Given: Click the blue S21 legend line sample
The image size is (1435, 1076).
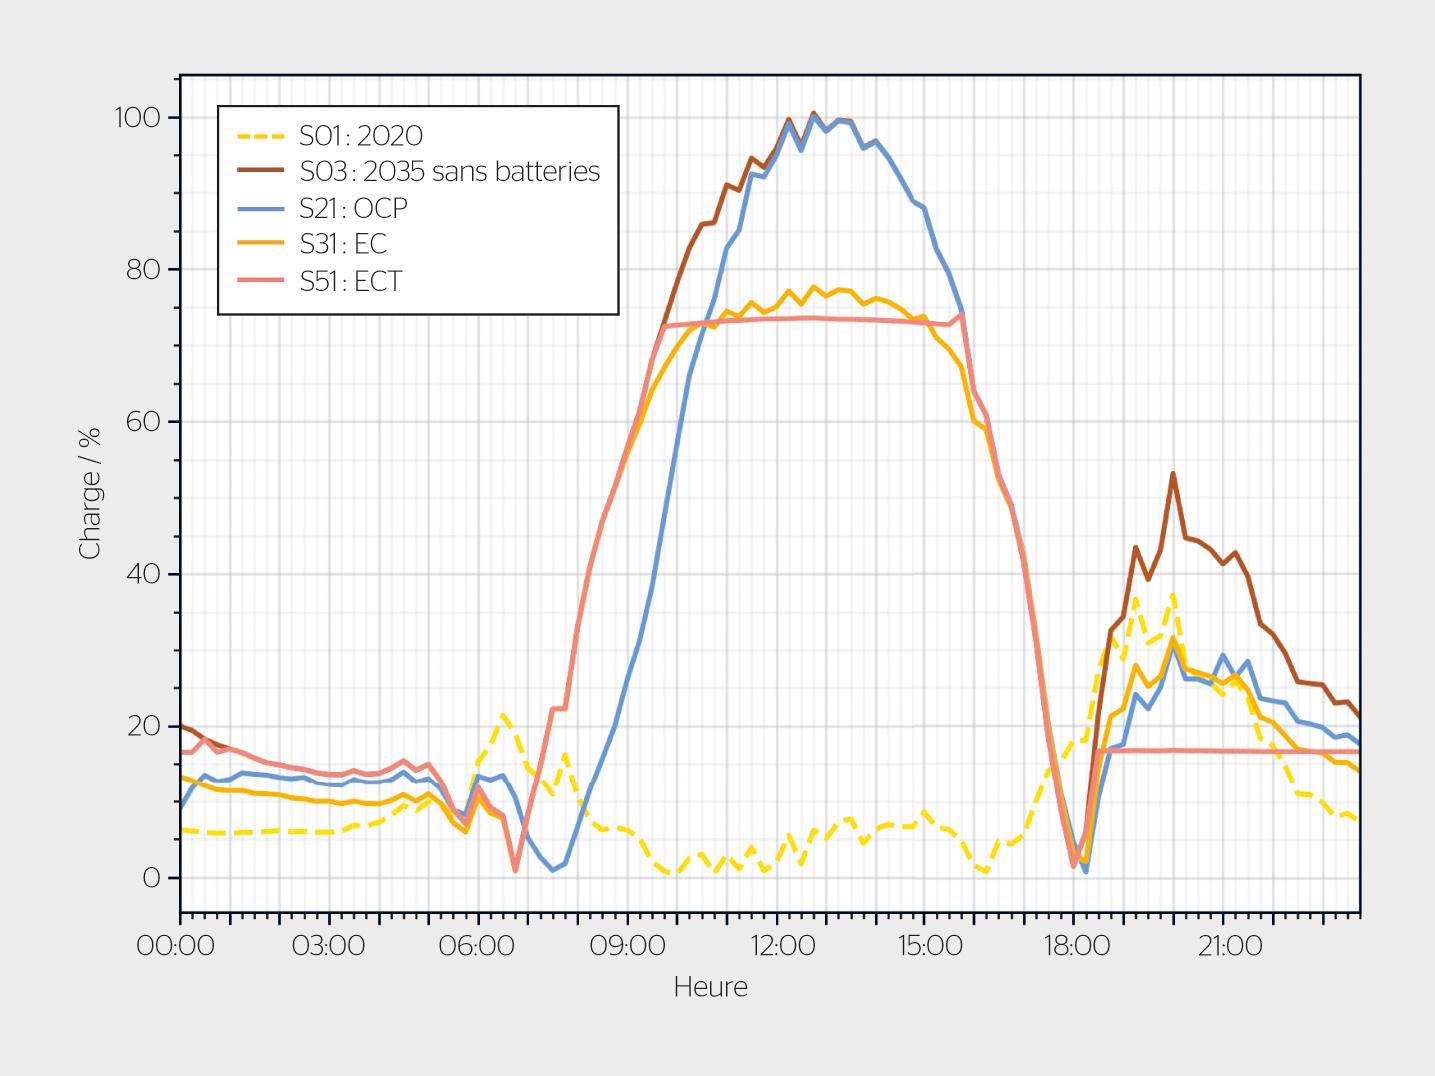Looking at the screenshot, I should pyautogui.click(x=260, y=208).
